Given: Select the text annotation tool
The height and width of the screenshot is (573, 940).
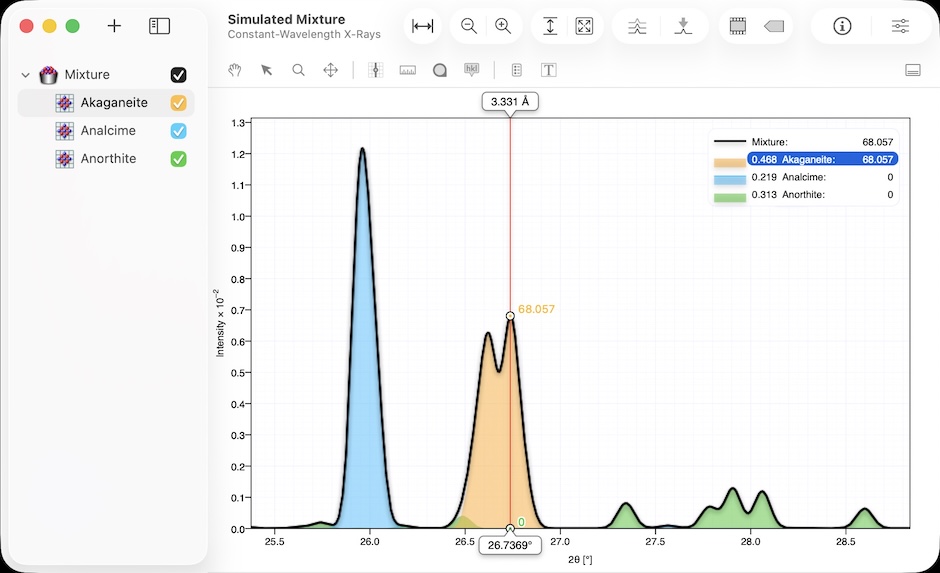Looking at the screenshot, I should [548, 70].
